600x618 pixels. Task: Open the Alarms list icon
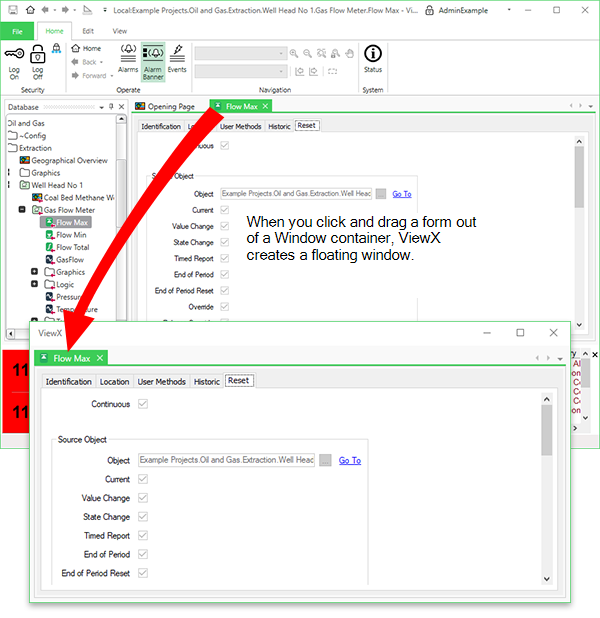128,53
